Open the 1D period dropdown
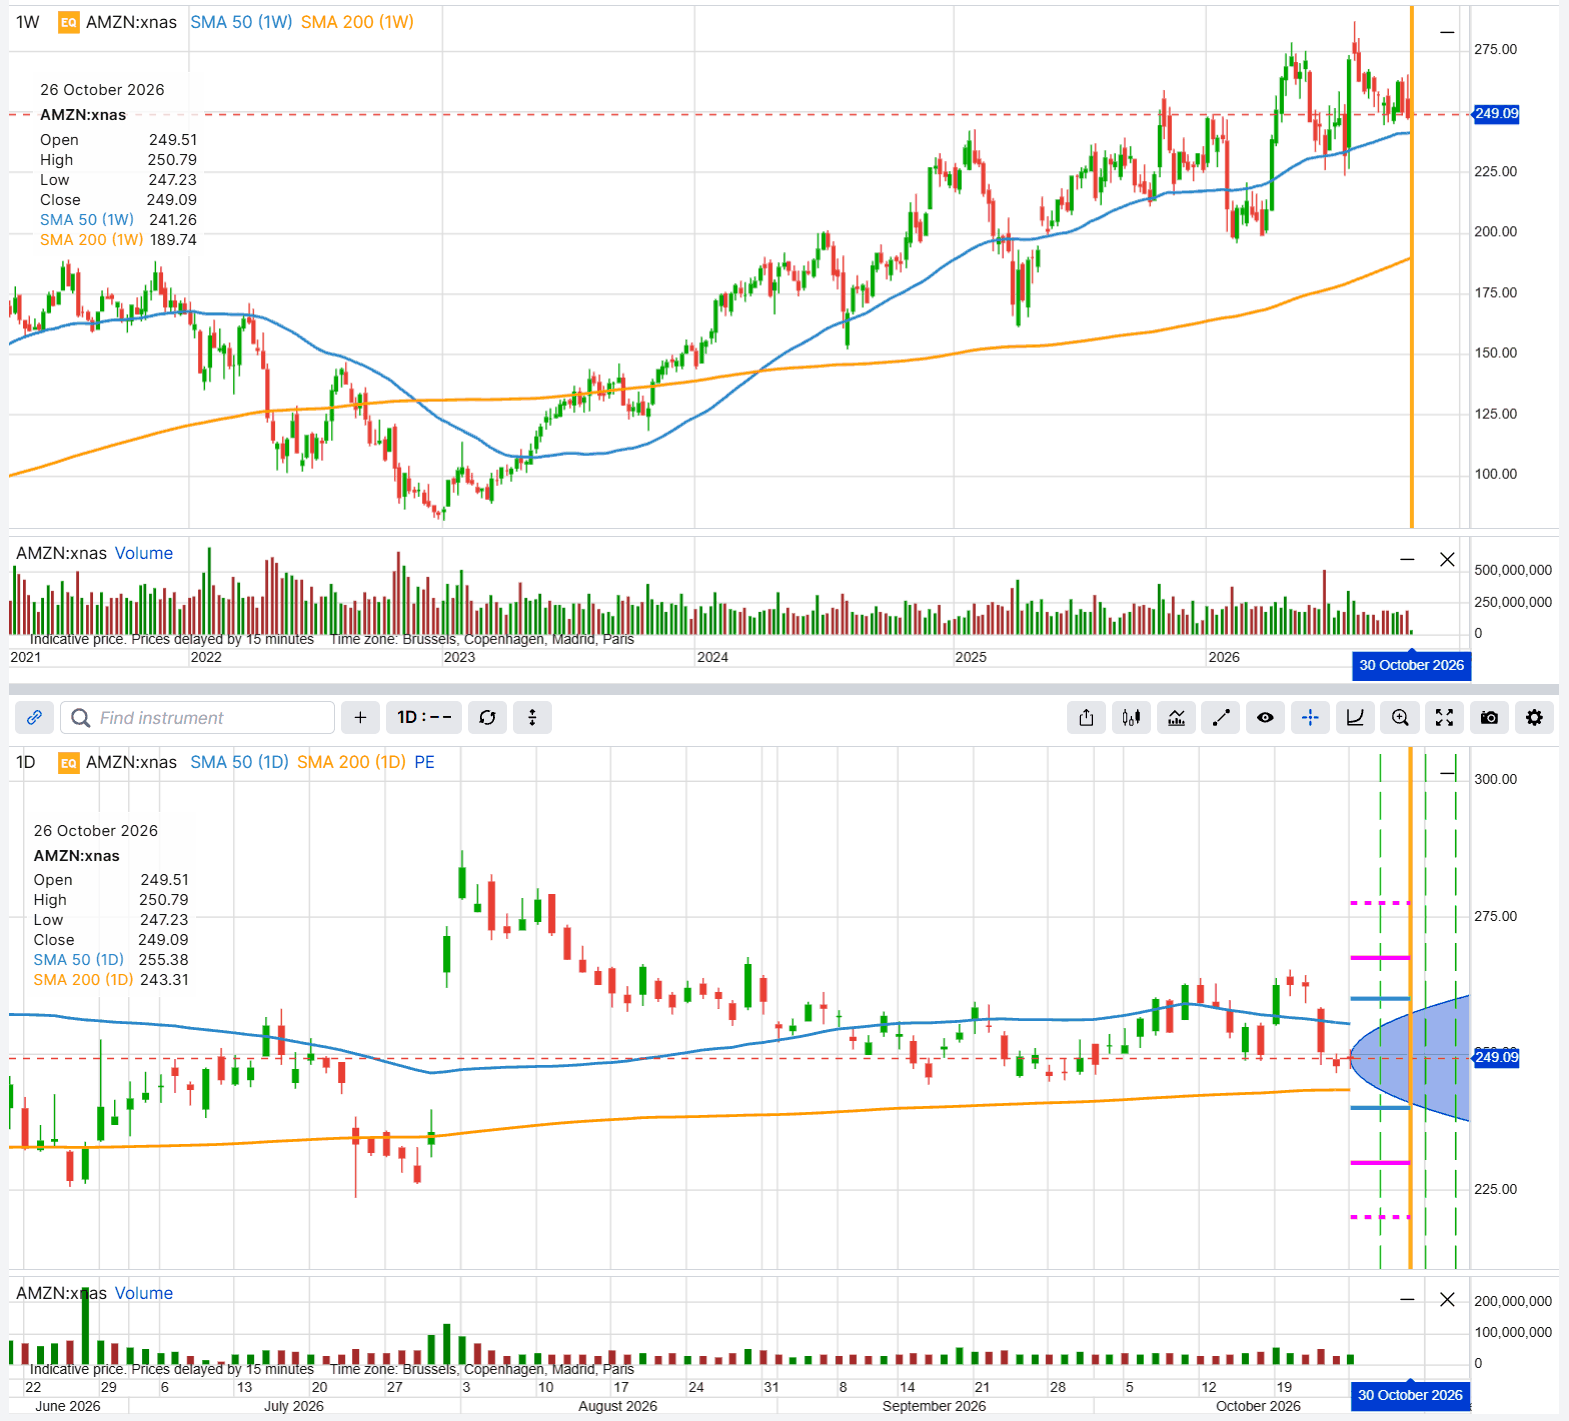The height and width of the screenshot is (1421, 1569). 424,718
